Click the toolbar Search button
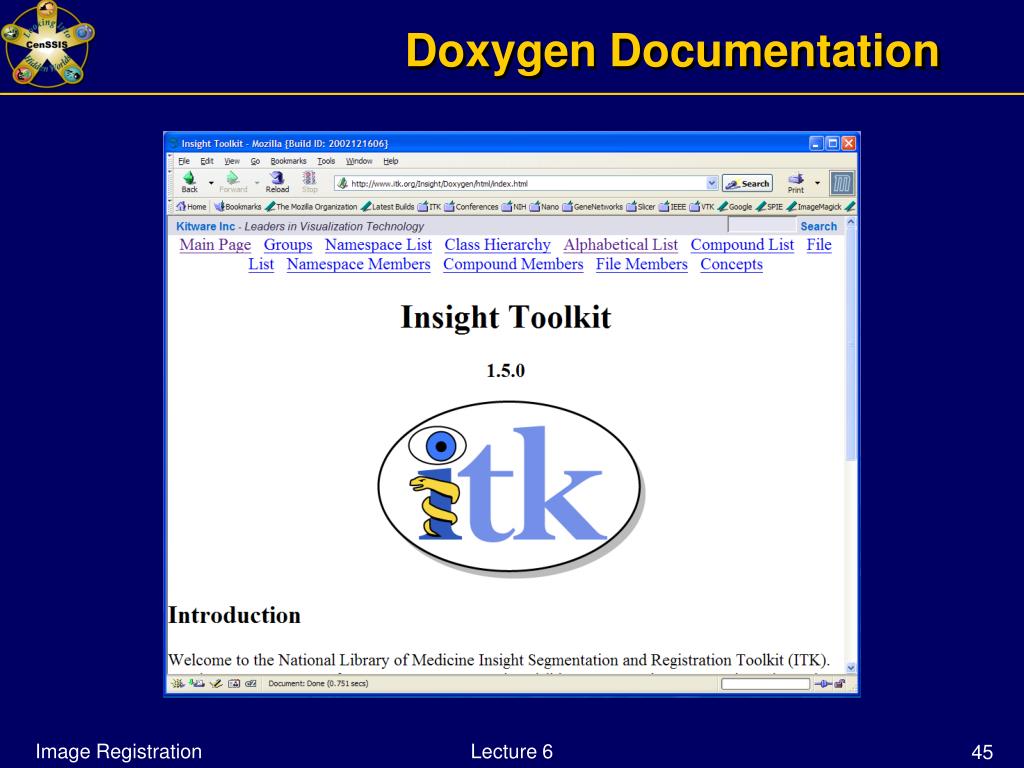Screen dimensions: 1024x768 click(747, 184)
